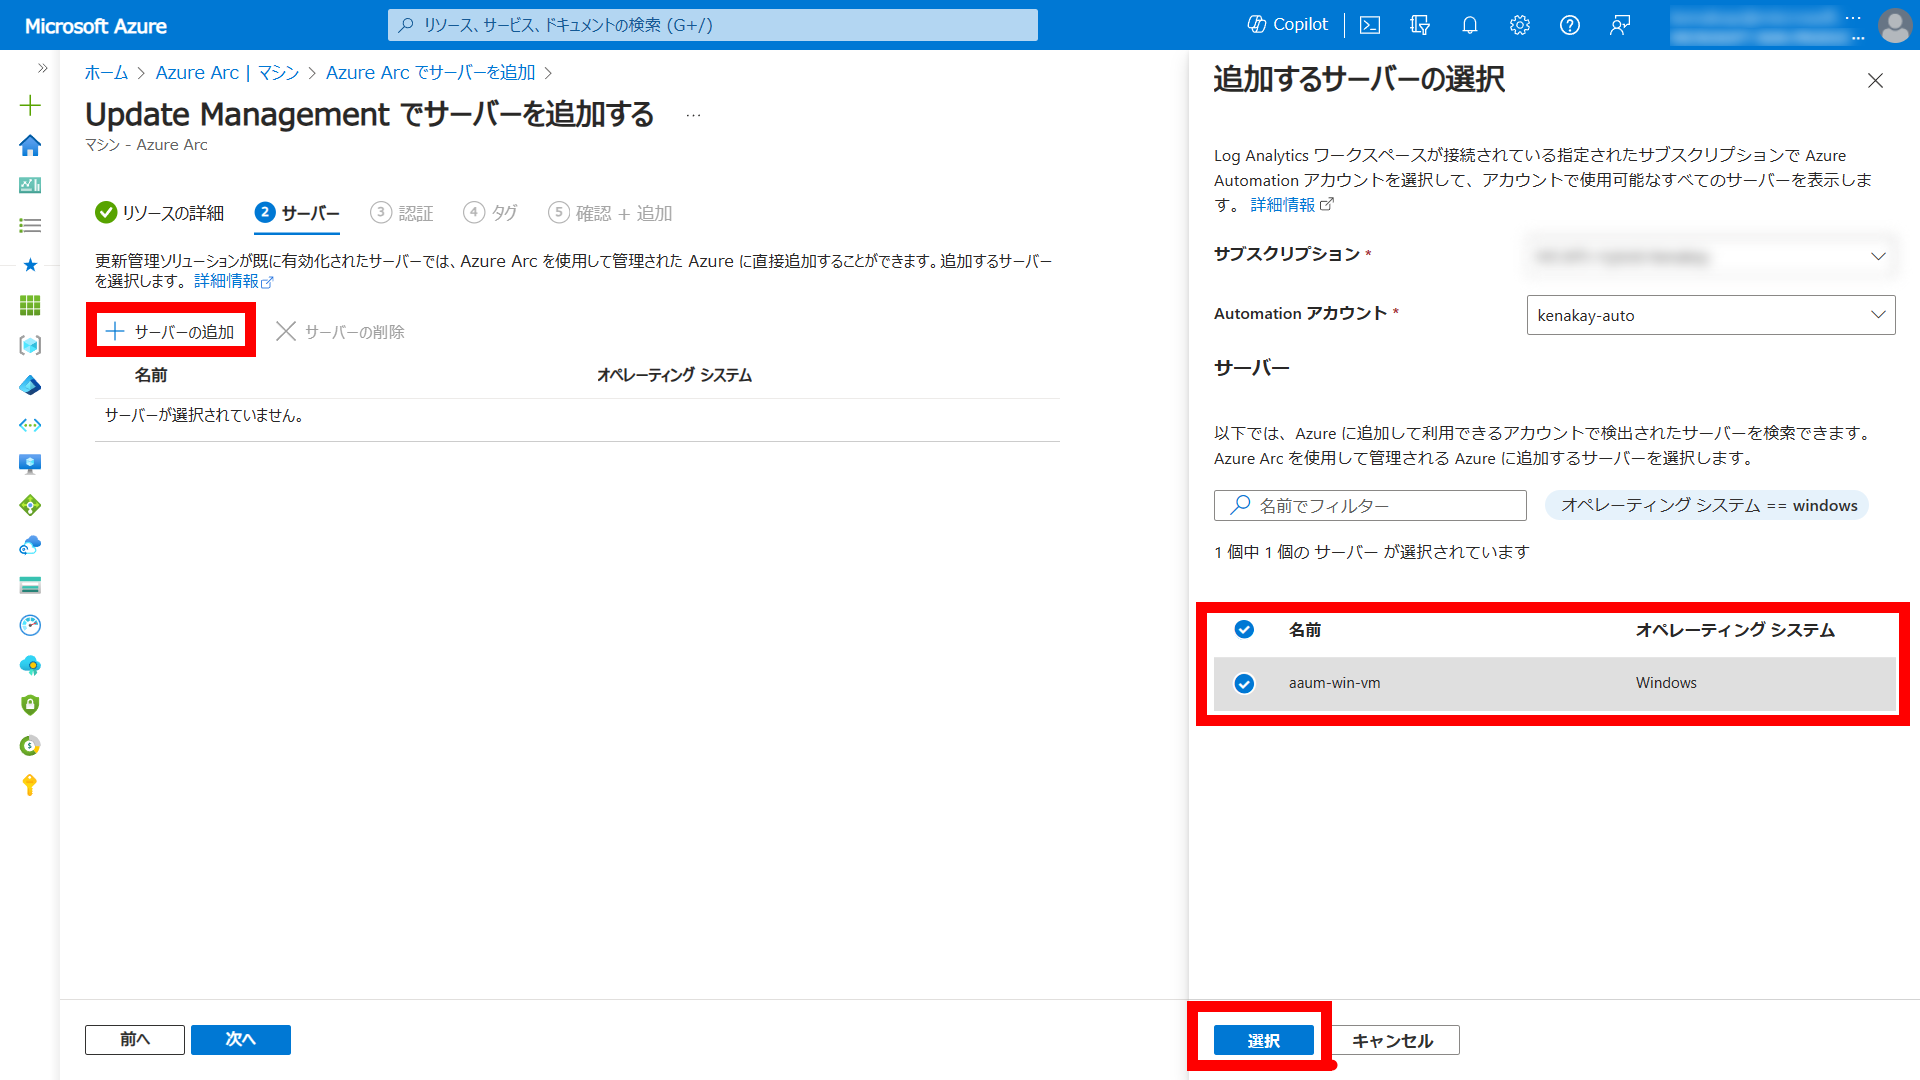The image size is (1920, 1080).
Task: Open the main pane 詳細情報 link
Action: [233, 281]
